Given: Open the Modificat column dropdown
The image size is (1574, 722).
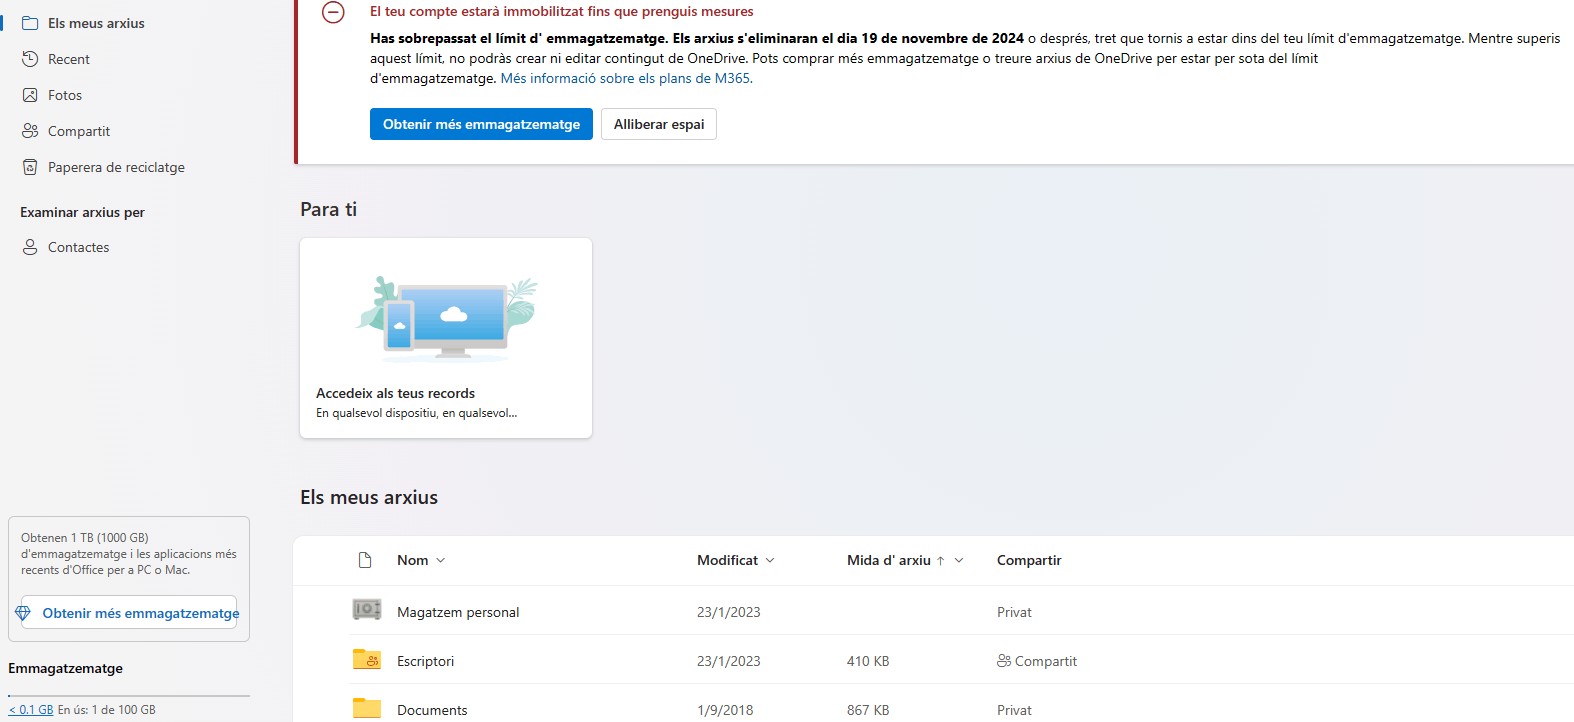Looking at the screenshot, I should 770,561.
